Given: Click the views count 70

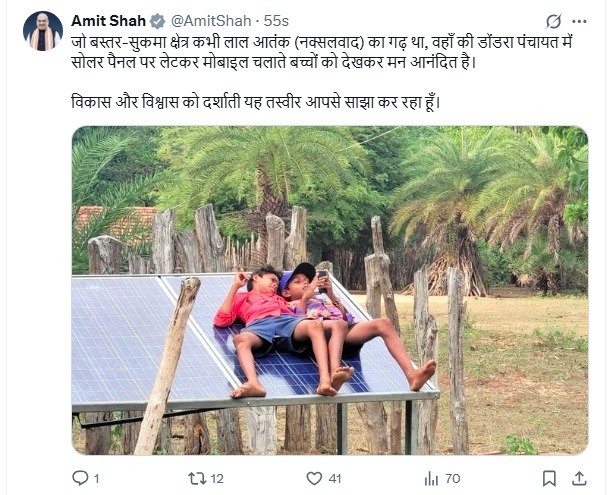Looking at the screenshot, I should click(x=452, y=479).
